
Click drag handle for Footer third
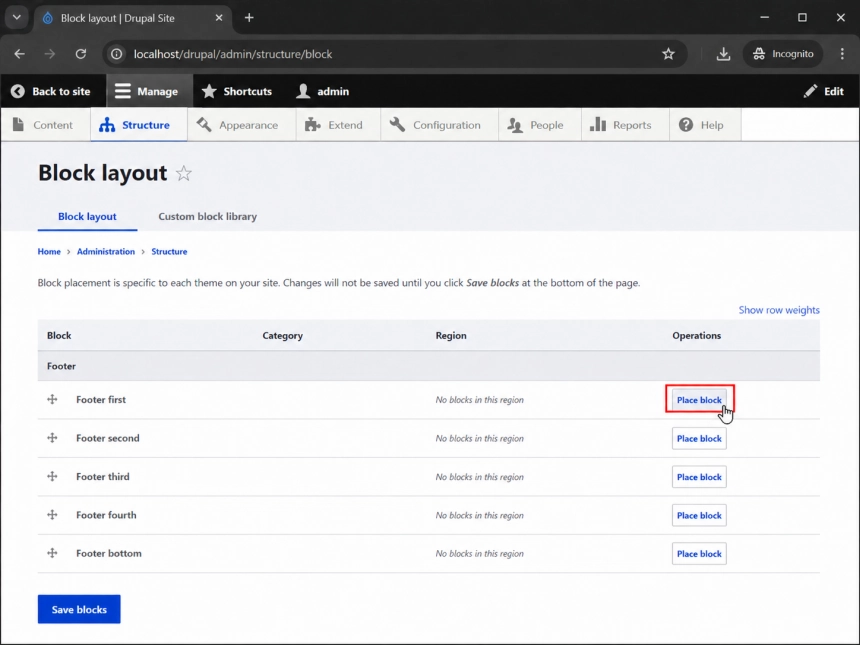[x=52, y=476]
